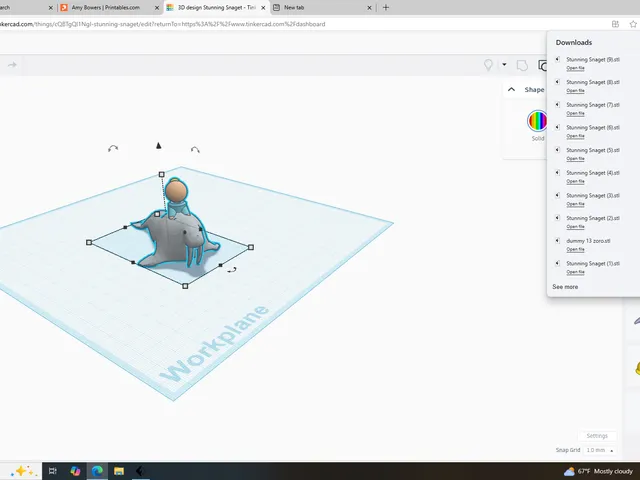Click the redo arrow in Tinkercad toolbar
The height and width of the screenshot is (480, 640).
(x=12, y=65)
